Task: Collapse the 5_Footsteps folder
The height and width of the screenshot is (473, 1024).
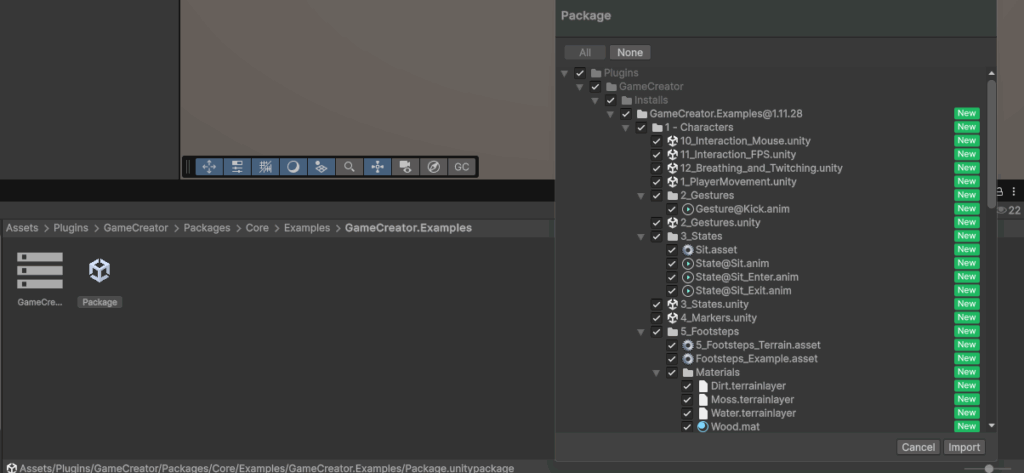Action: [x=641, y=332]
